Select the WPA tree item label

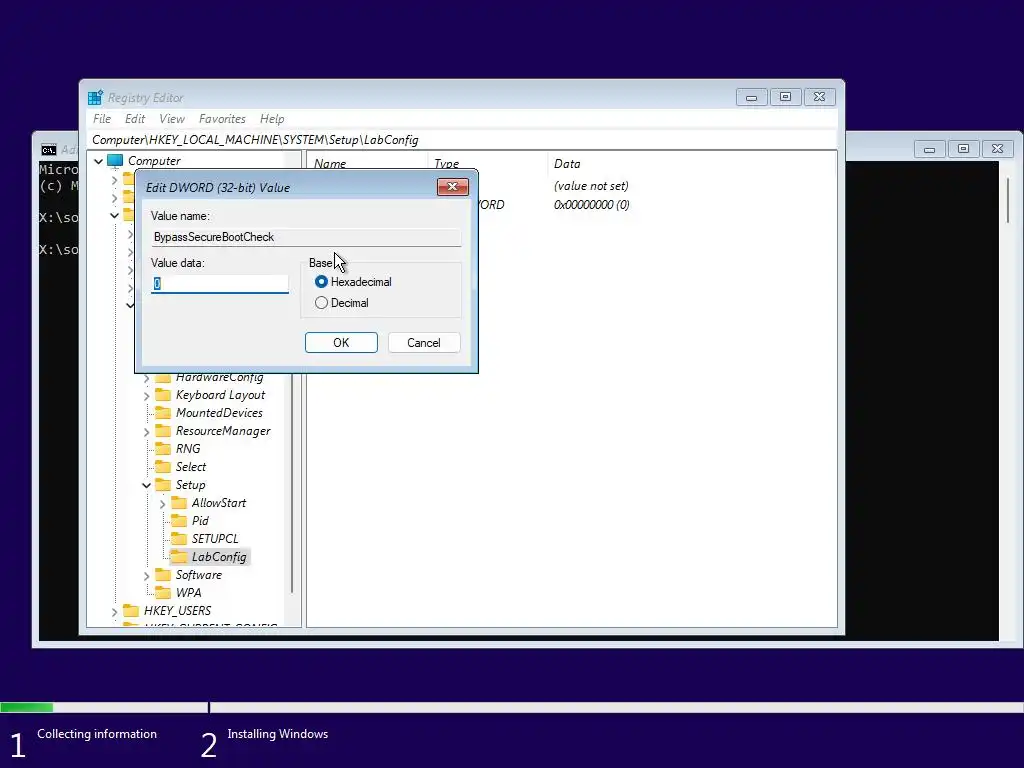tap(188, 592)
